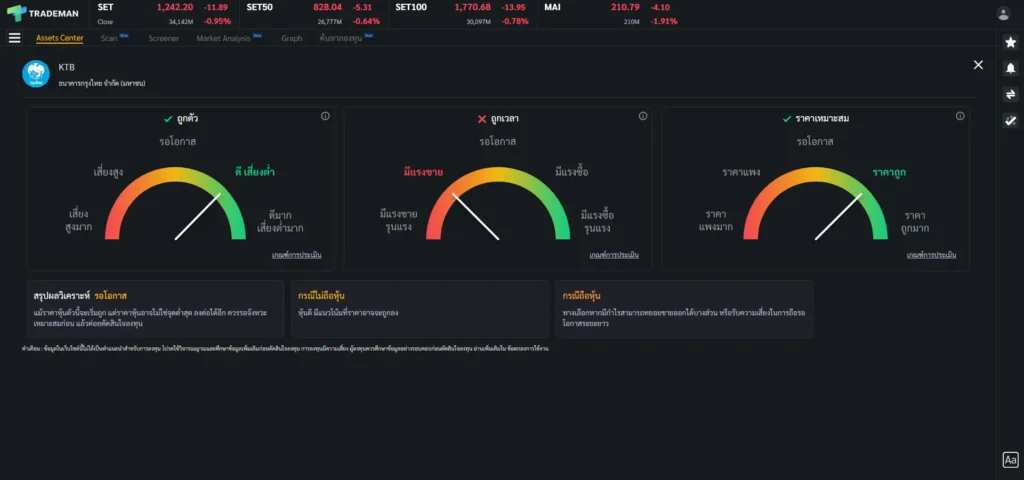Click MAI index value 210.79

point(625,7)
